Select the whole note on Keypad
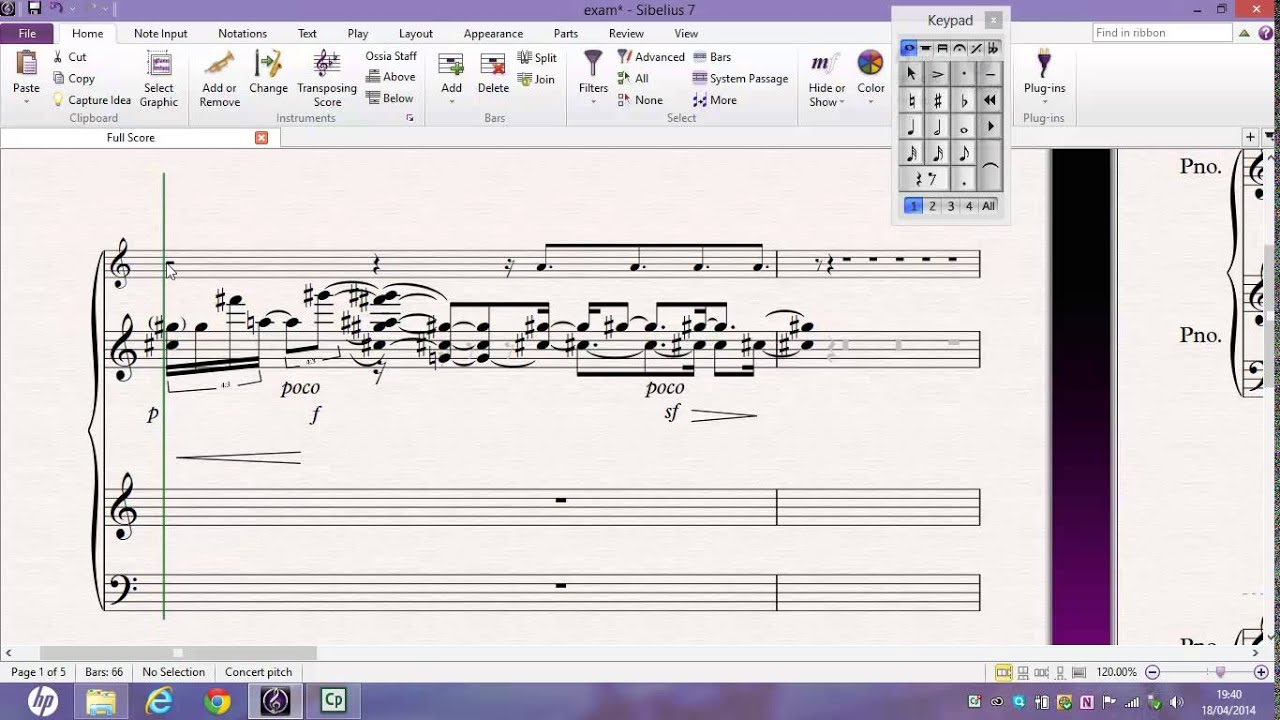Image resolution: width=1280 pixels, height=720 pixels. (964, 126)
